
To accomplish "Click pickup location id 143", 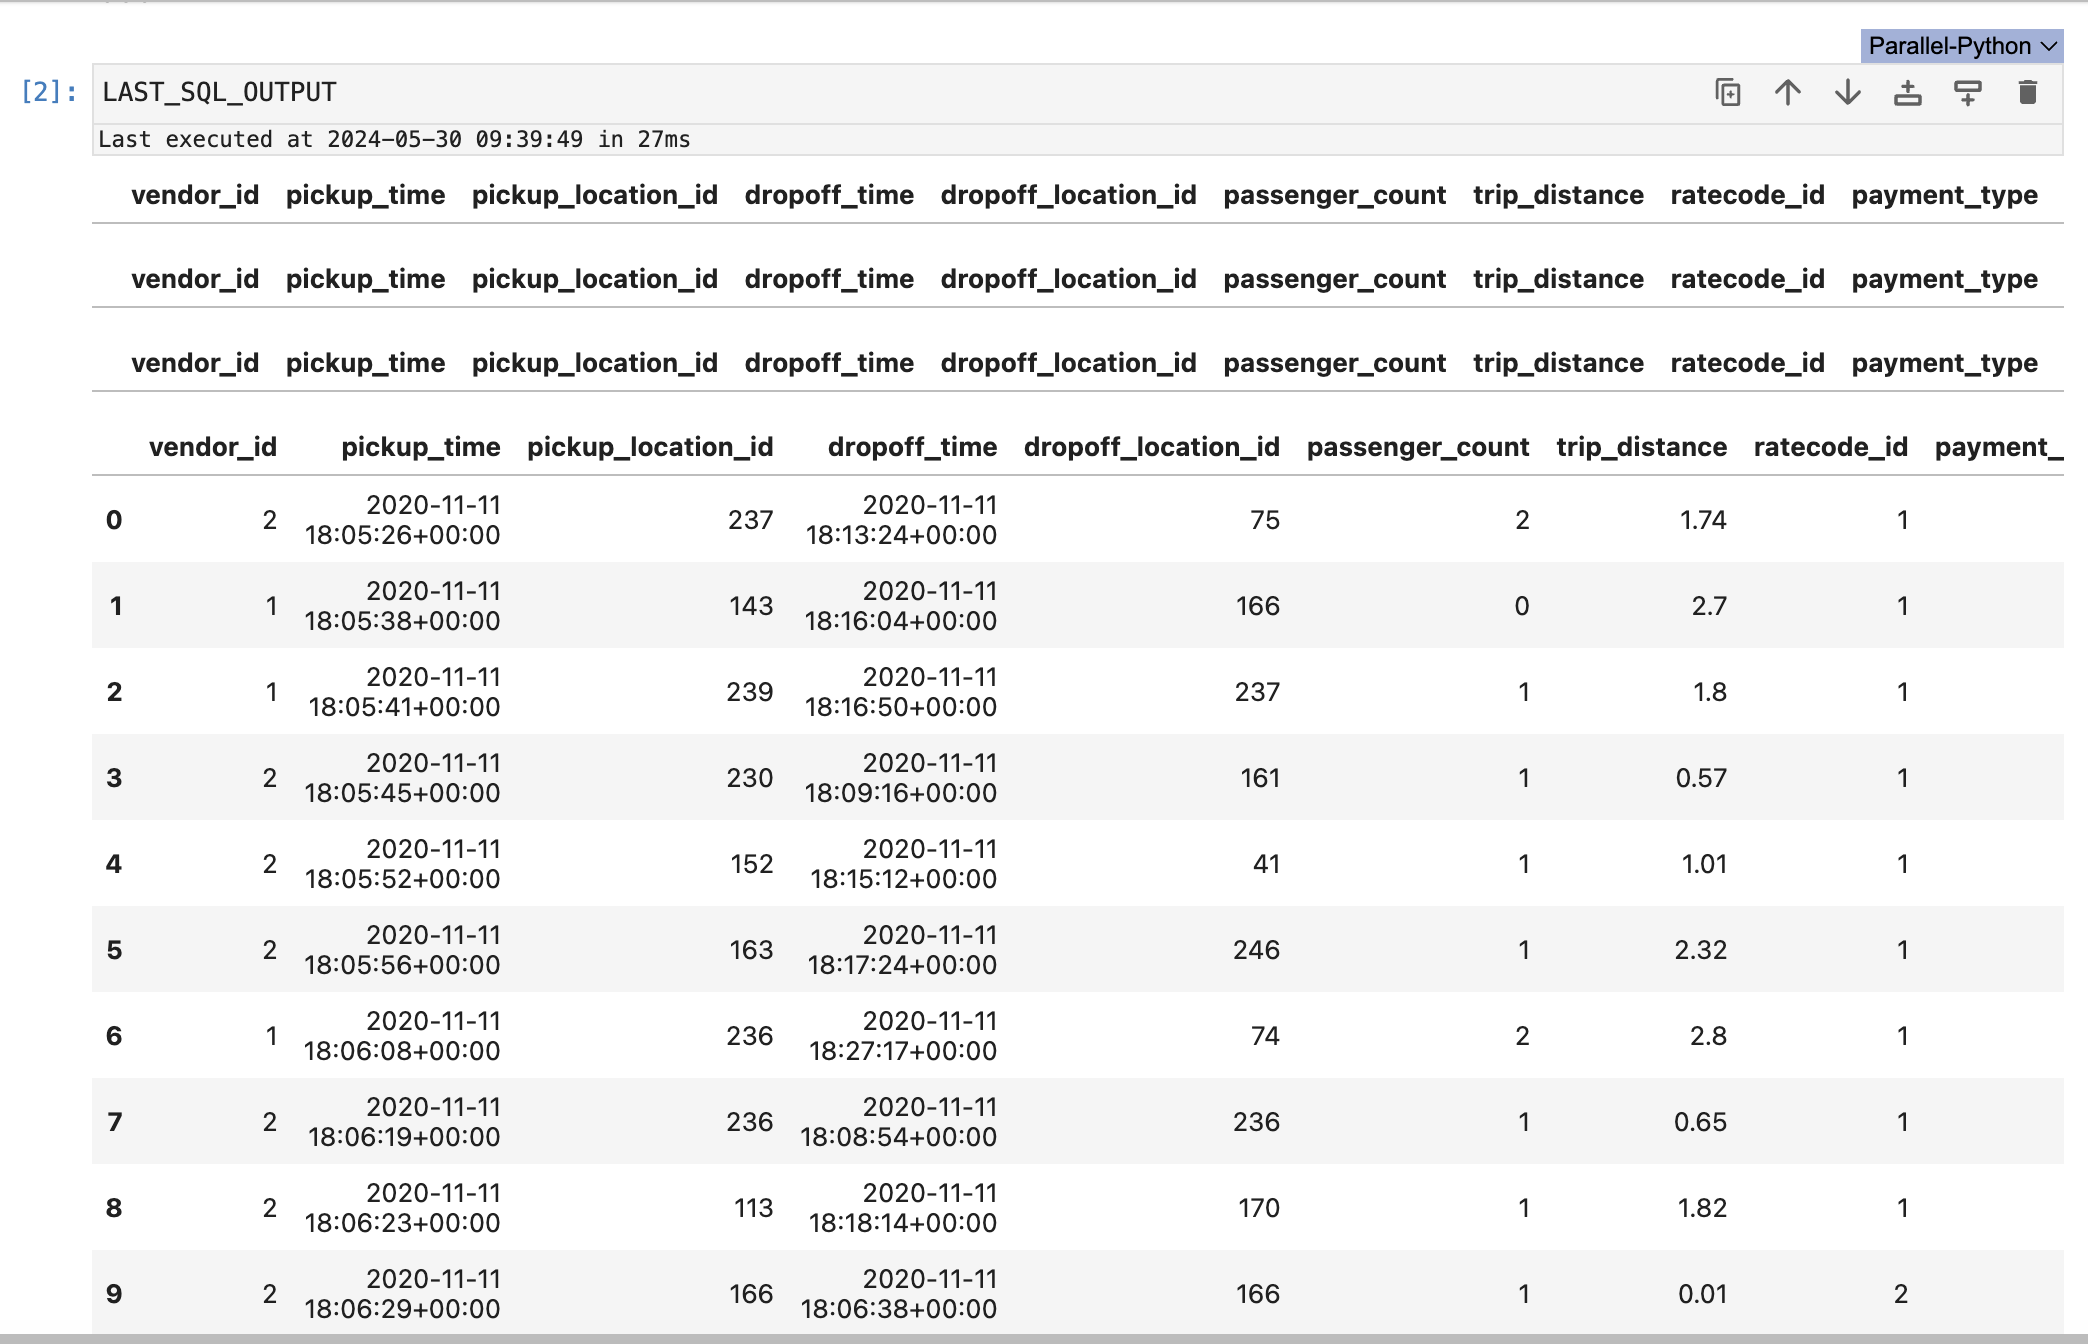I will [x=751, y=606].
